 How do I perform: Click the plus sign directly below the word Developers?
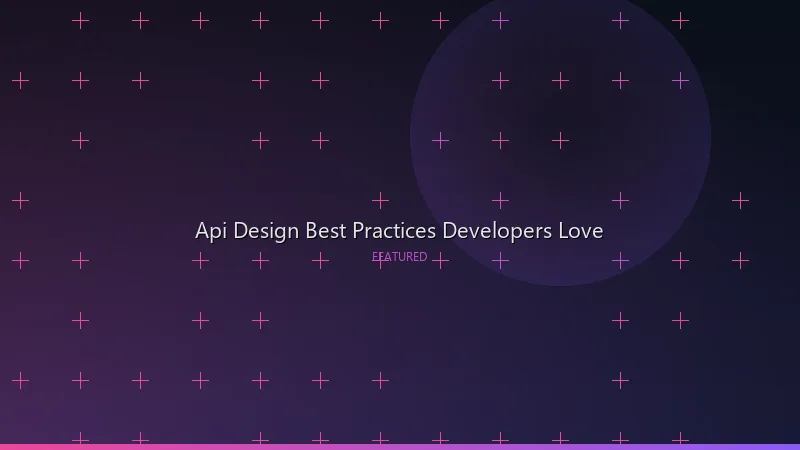tap(500, 260)
